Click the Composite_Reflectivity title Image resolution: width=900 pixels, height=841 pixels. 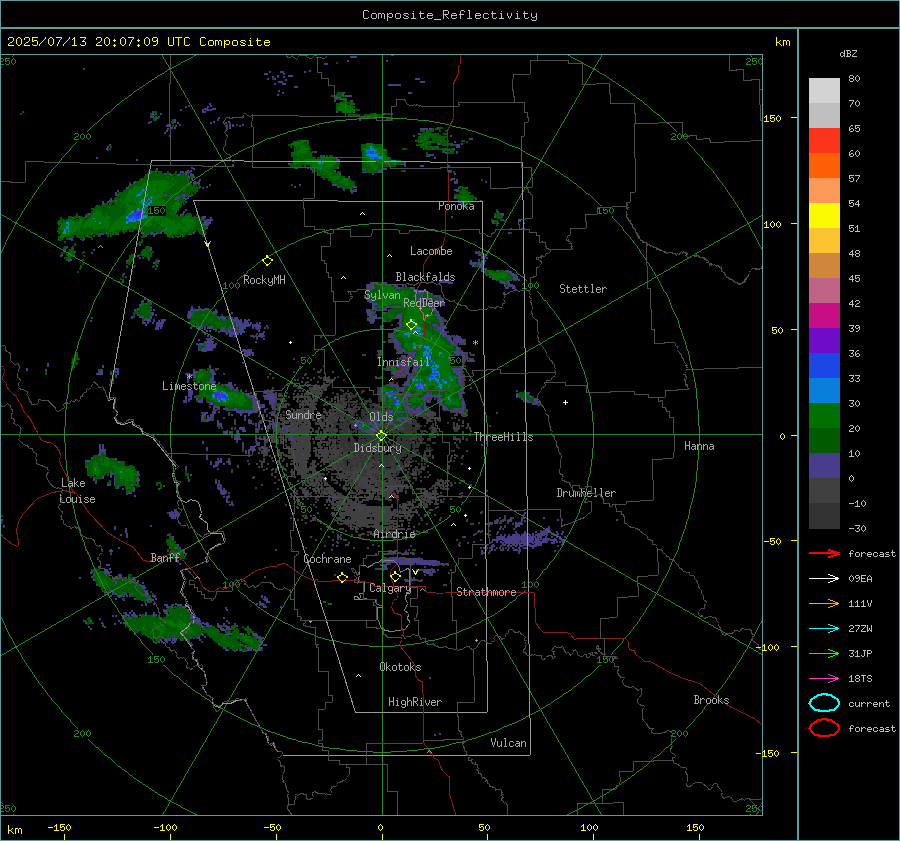pyautogui.click(x=450, y=15)
